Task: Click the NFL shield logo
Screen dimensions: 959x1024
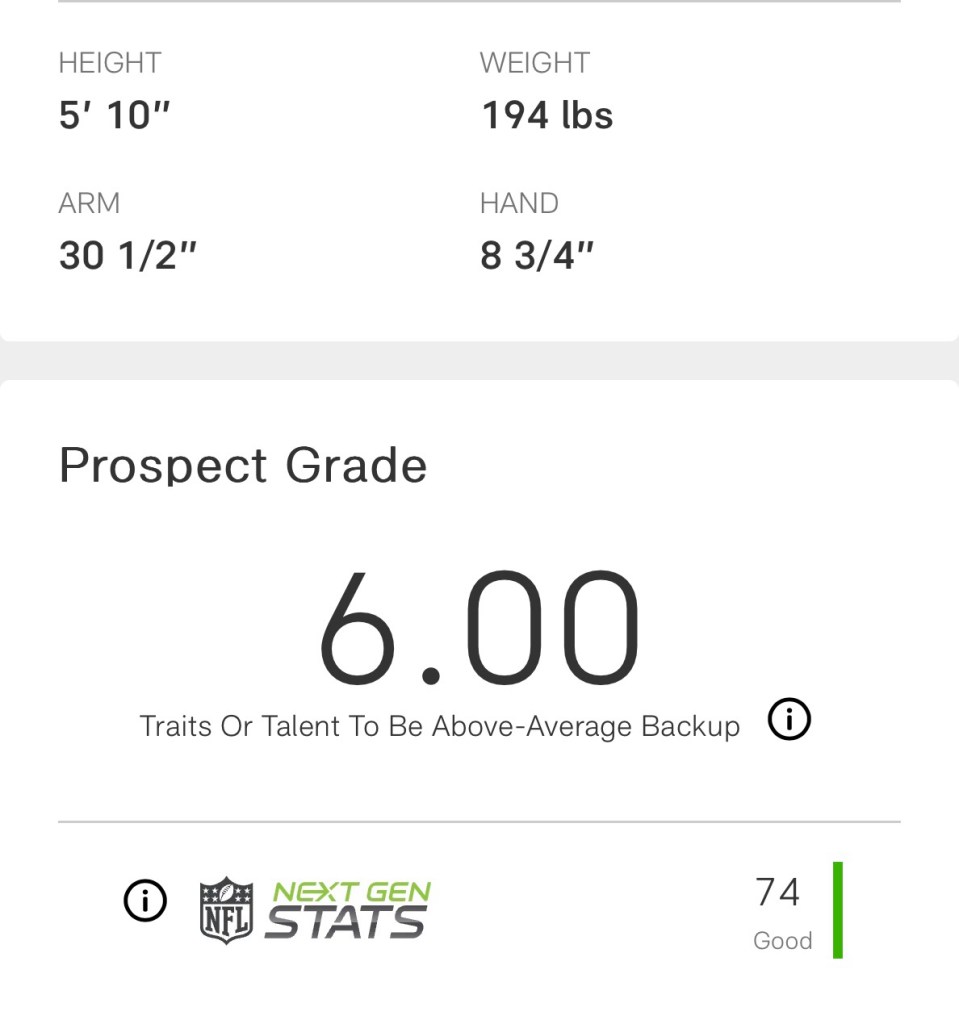Action: [x=227, y=909]
